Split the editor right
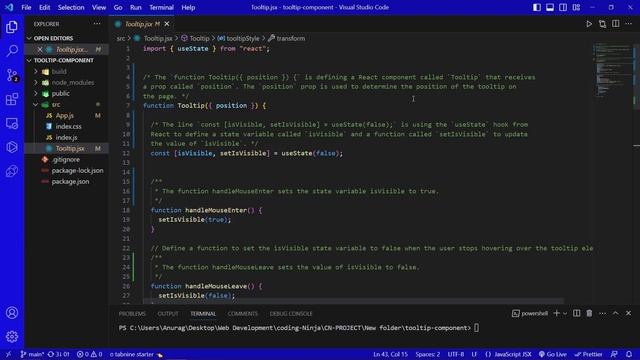Viewport: 640px width, 360px height. coord(616,24)
